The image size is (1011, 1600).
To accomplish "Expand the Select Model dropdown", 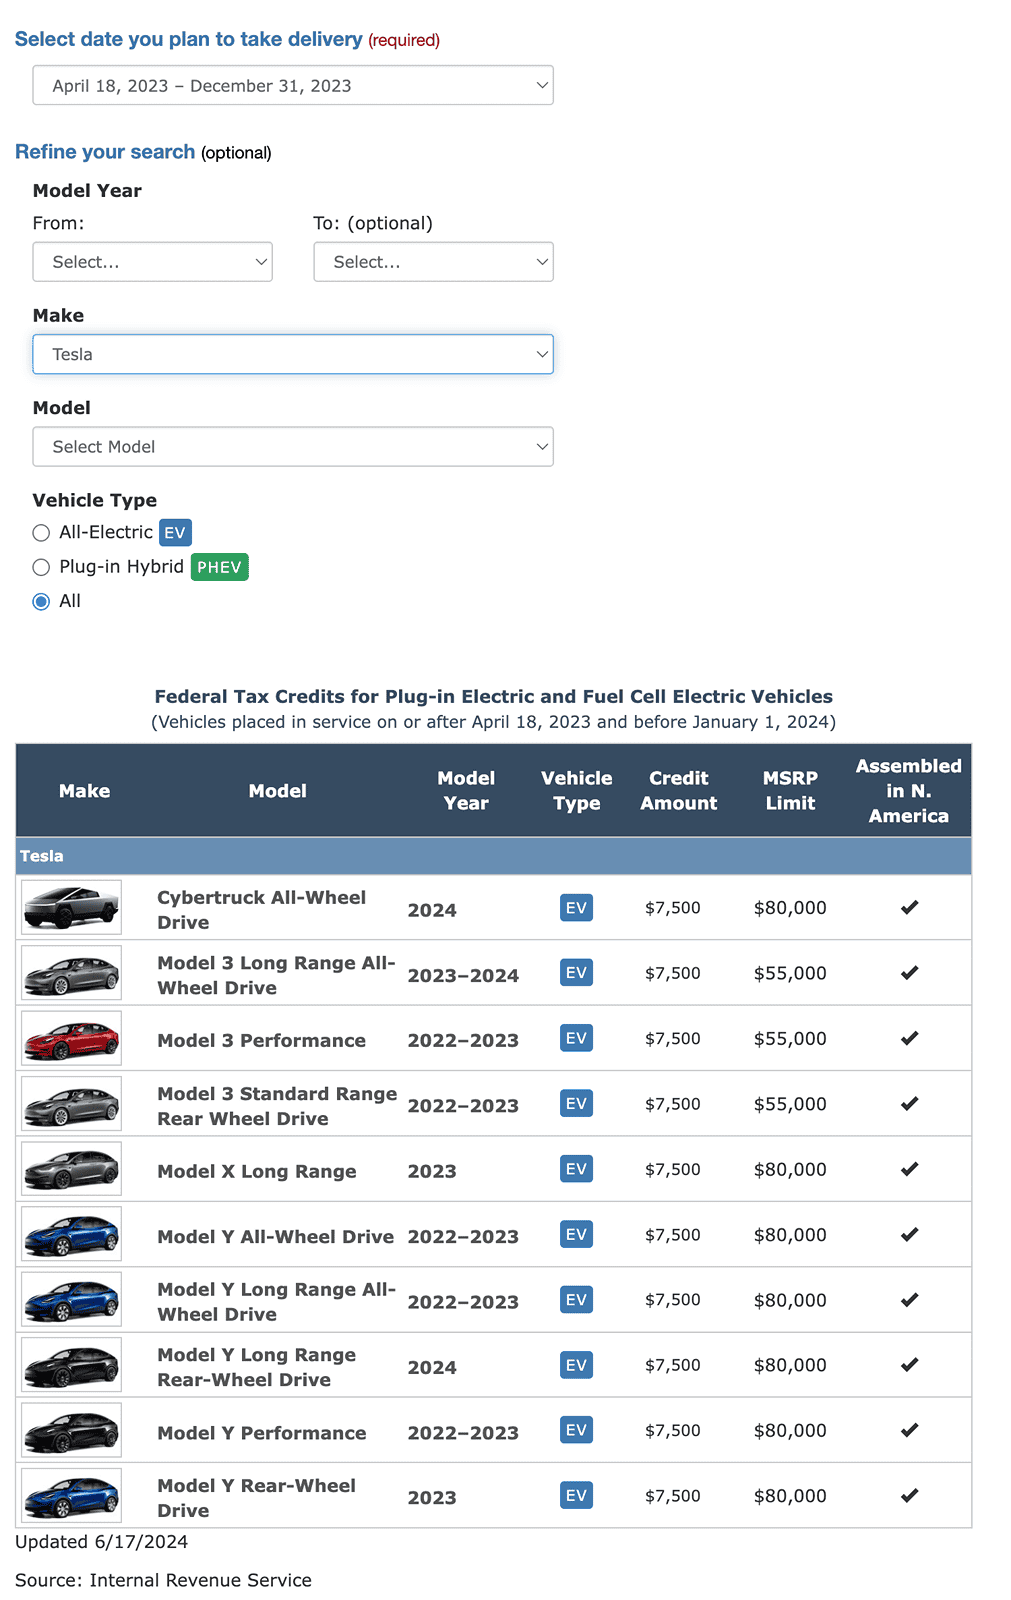I will pos(293,447).
